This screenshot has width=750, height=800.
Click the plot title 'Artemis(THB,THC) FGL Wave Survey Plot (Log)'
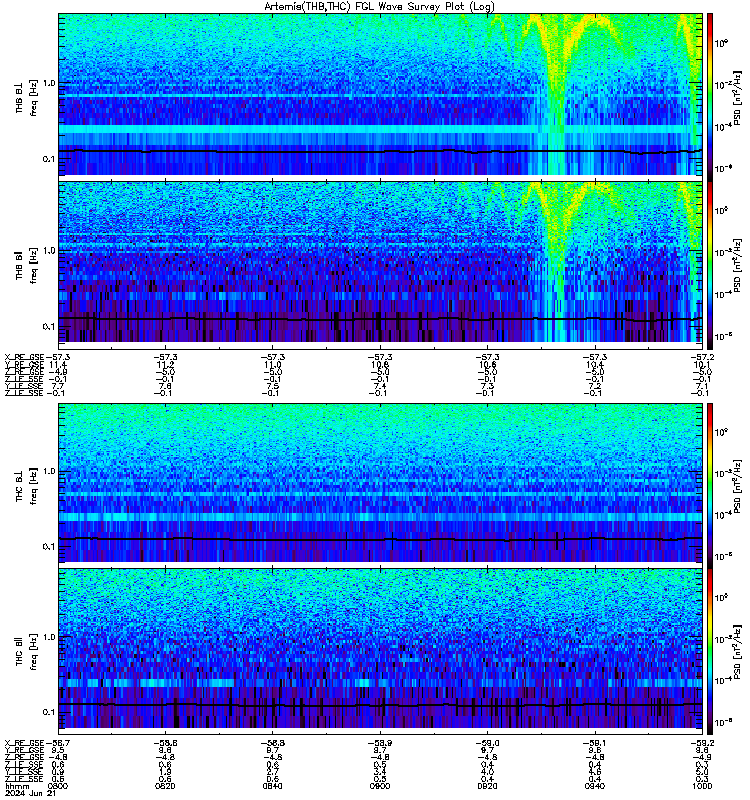pyautogui.click(x=379, y=6)
